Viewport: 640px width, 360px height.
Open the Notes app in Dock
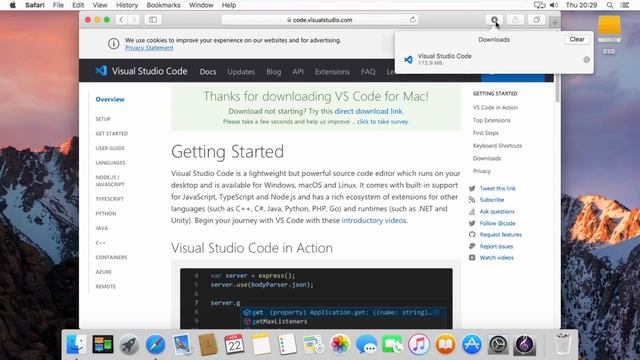261,344
